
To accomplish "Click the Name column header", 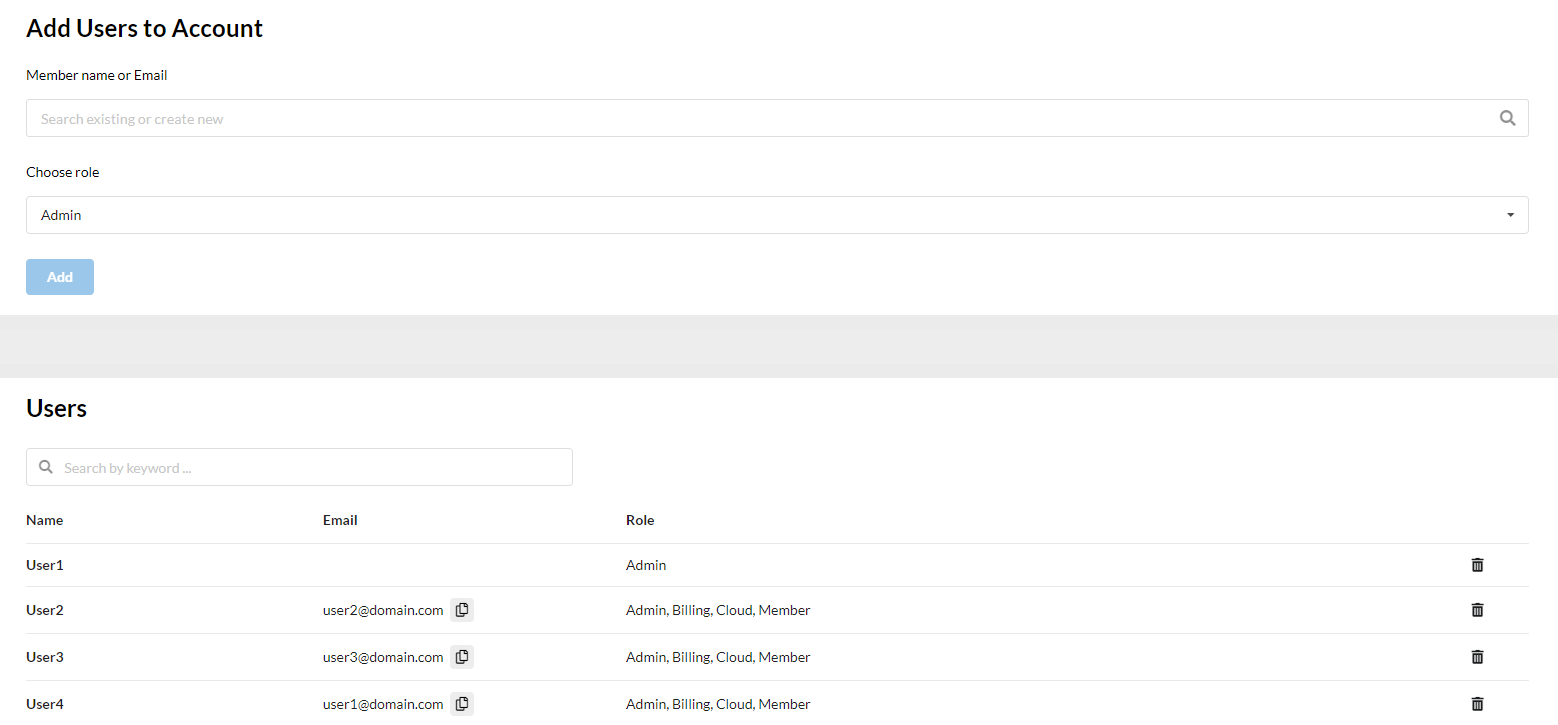I will point(44,520).
